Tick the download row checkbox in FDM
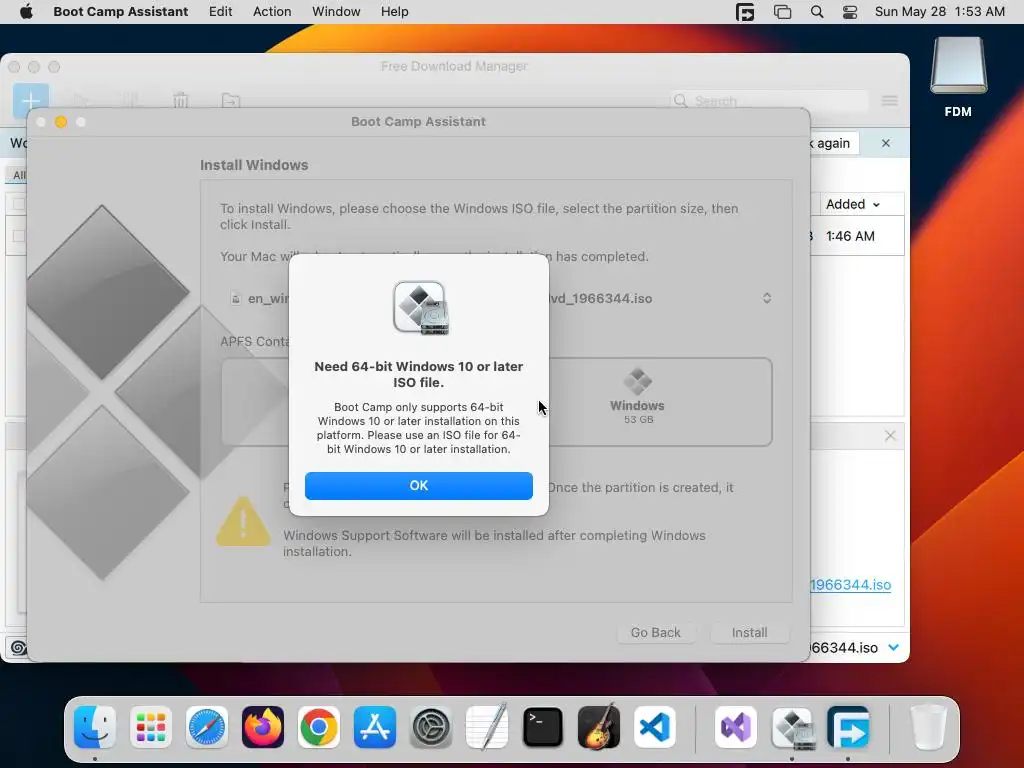Viewport: 1024px width, 768px height. (x=18, y=236)
